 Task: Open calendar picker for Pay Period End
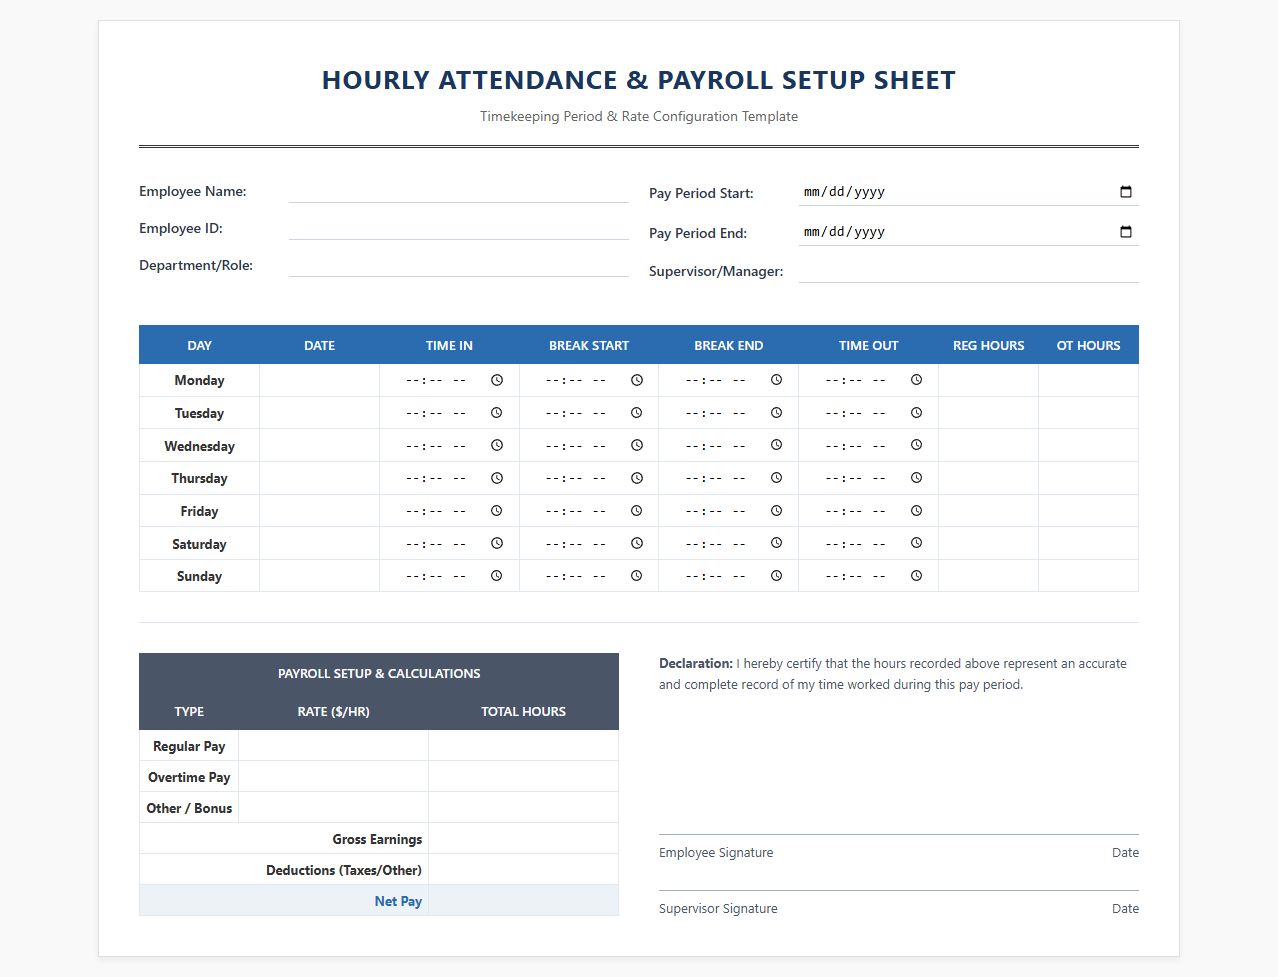[1126, 232]
